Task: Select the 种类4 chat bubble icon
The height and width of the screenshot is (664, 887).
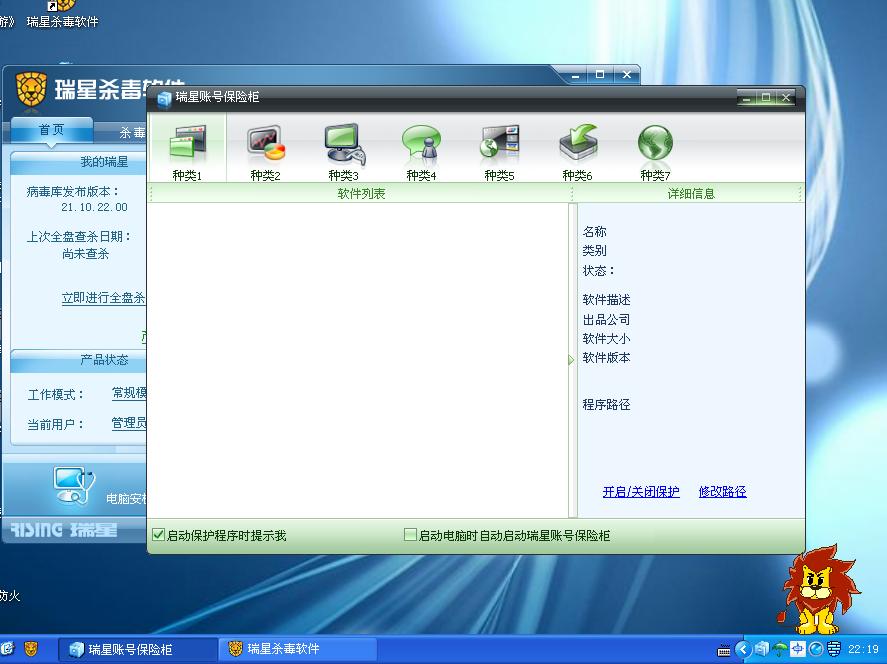Action: (x=421, y=145)
